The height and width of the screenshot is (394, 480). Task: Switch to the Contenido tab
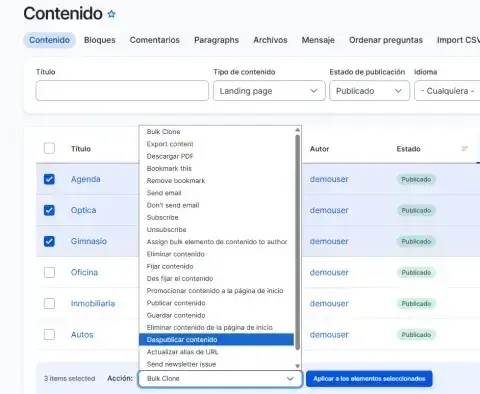coord(49,40)
